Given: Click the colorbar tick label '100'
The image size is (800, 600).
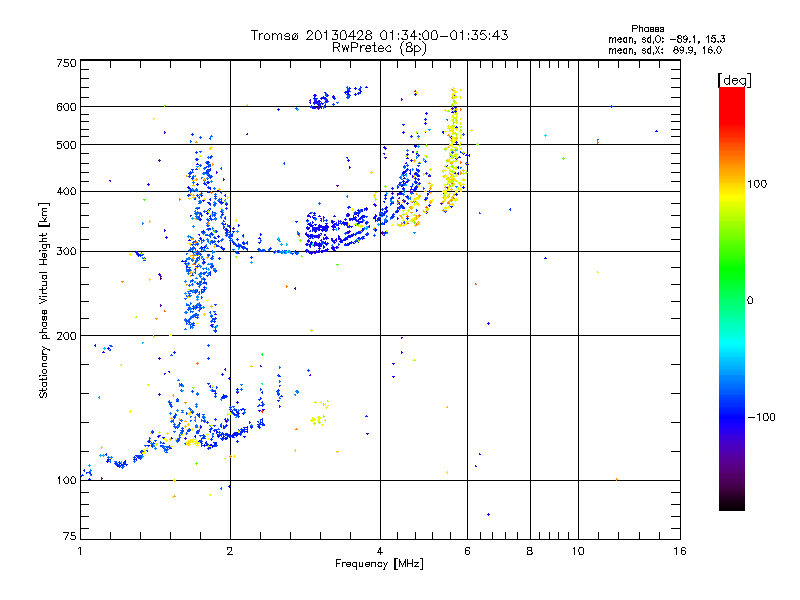Looking at the screenshot, I should coord(757,184).
